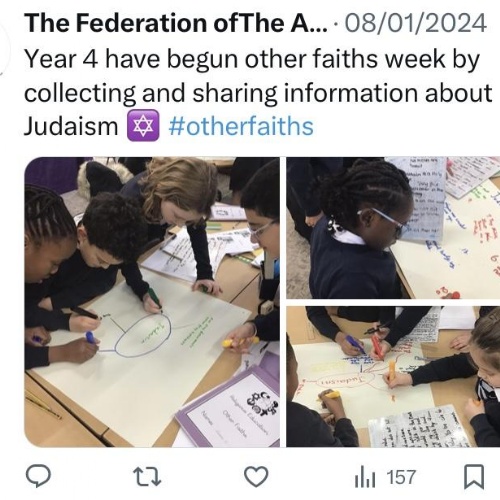Click purple Other Faiths booklet in photo
The width and height of the screenshot is (500, 500).
[228, 411]
